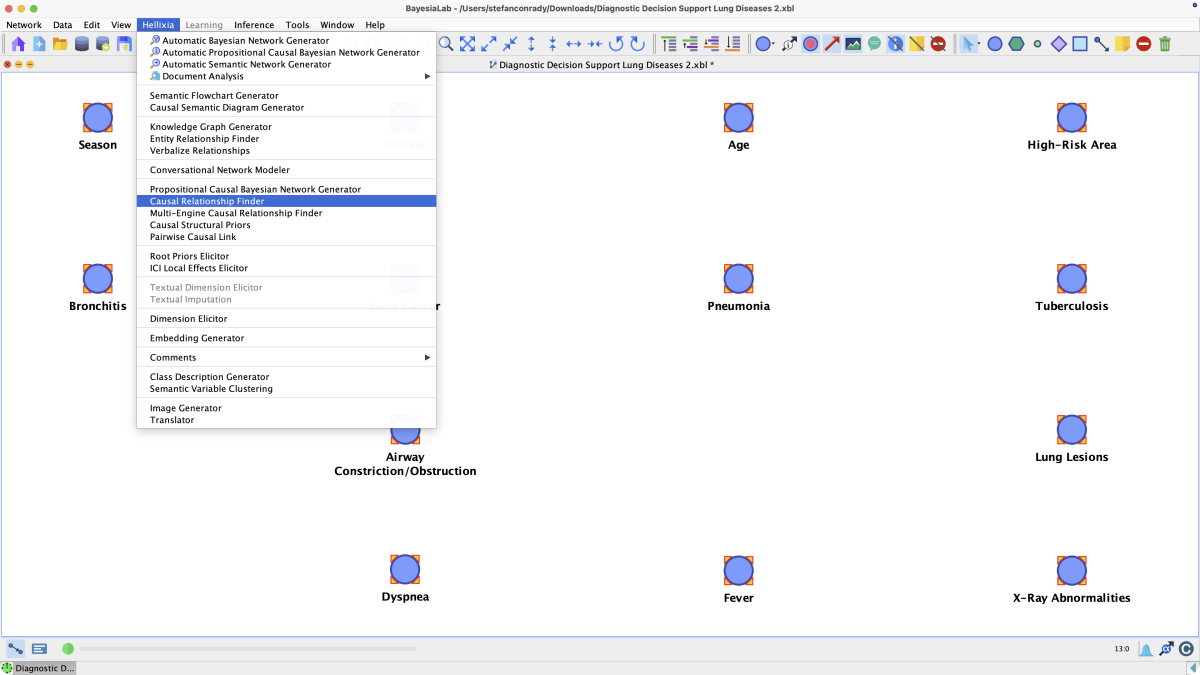Image resolution: width=1200 pixels, height=675 pixels.
Task: Select the Tuberculosis node
Action: tap(1072, 279)
